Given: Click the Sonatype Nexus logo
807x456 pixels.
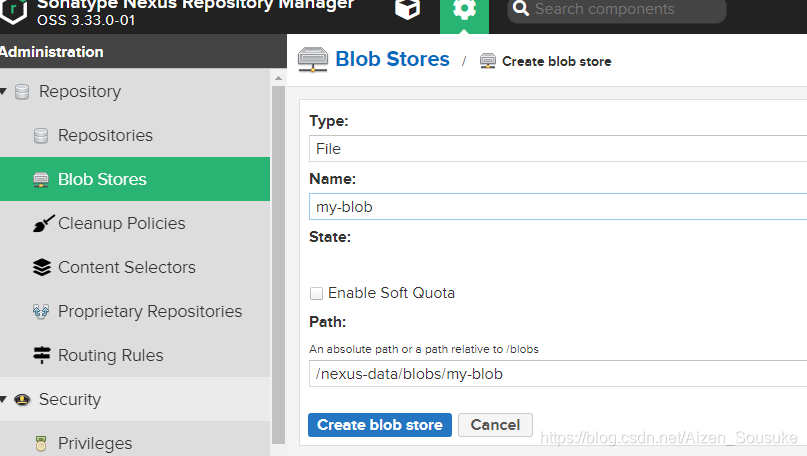Looking at the screenshot, I should tap(13, 10).
